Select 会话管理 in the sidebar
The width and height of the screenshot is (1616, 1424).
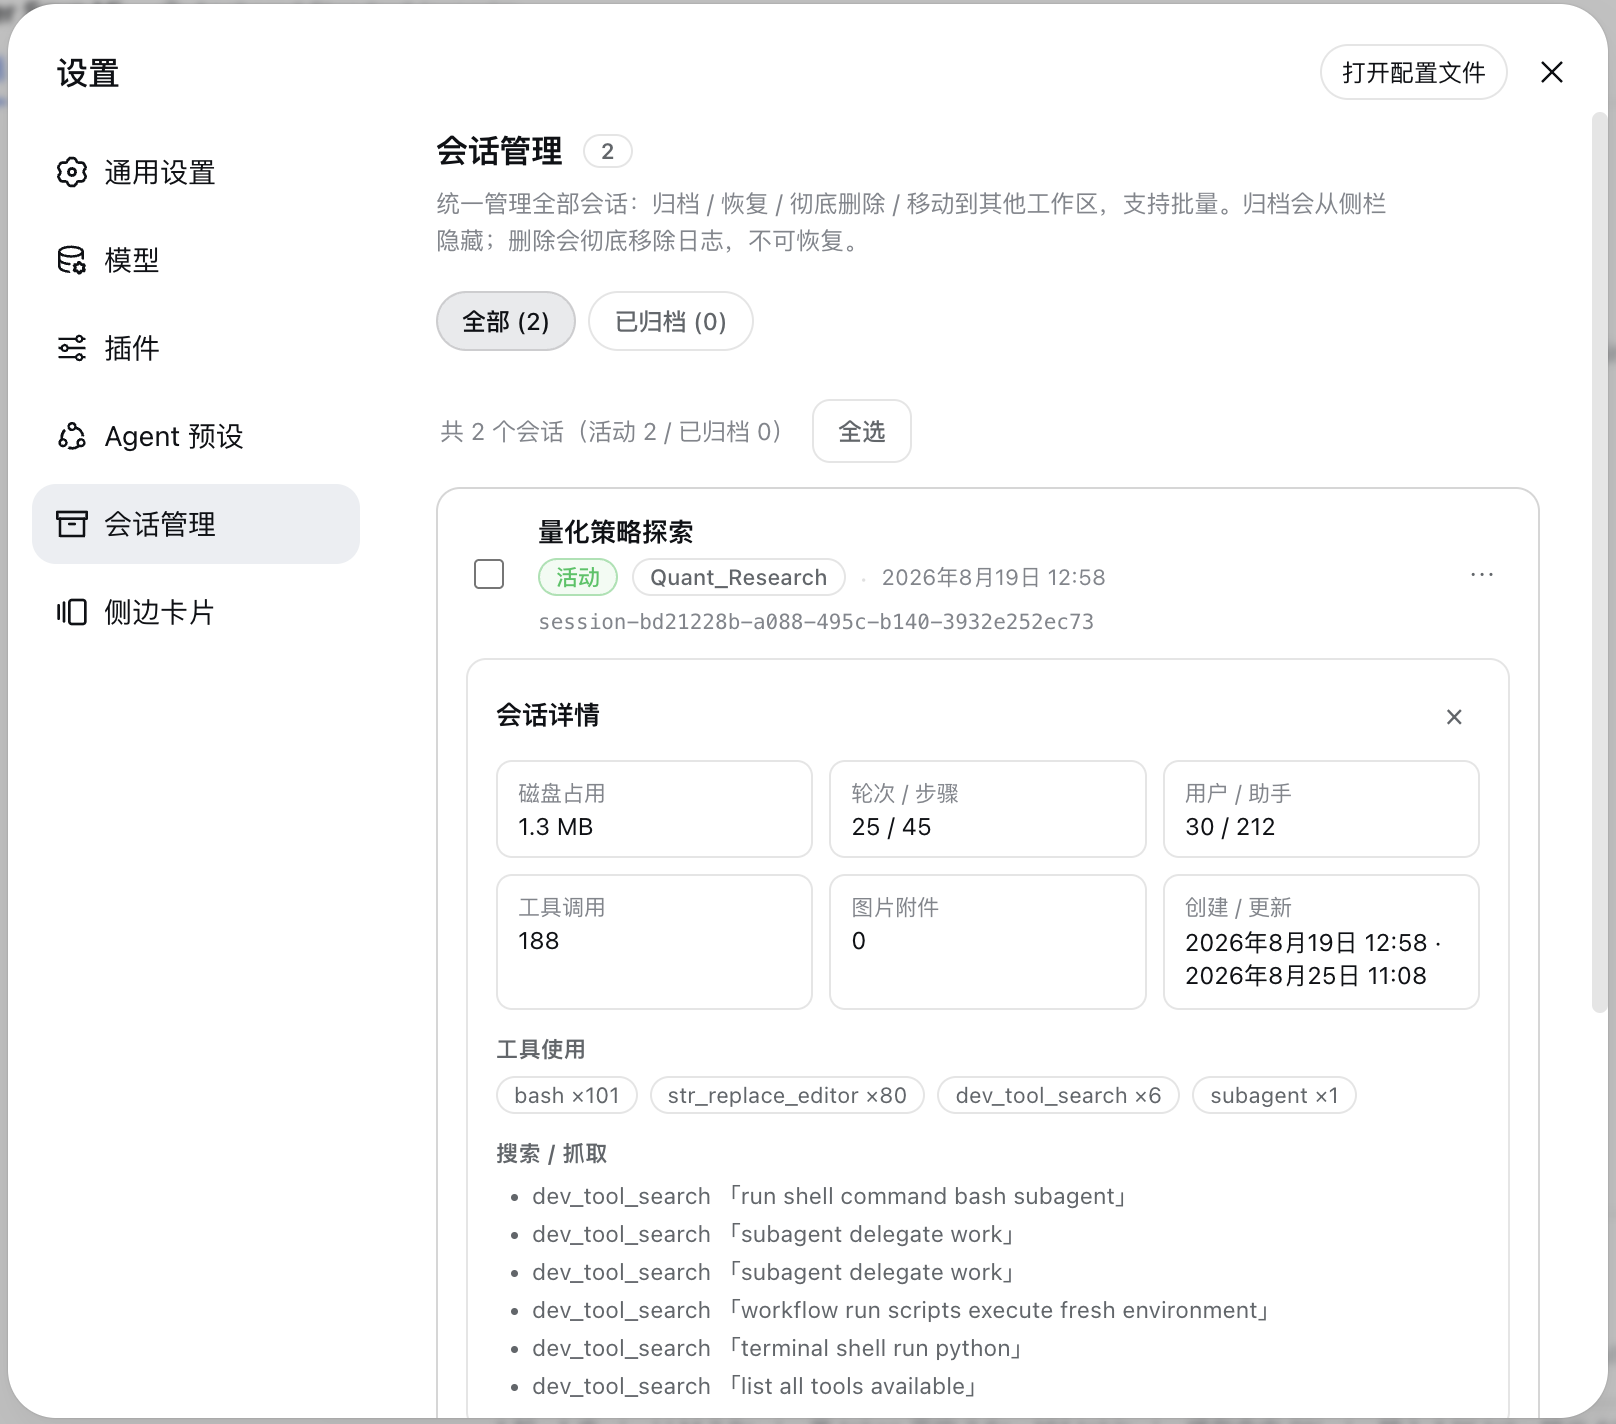[x=196, y=524]
